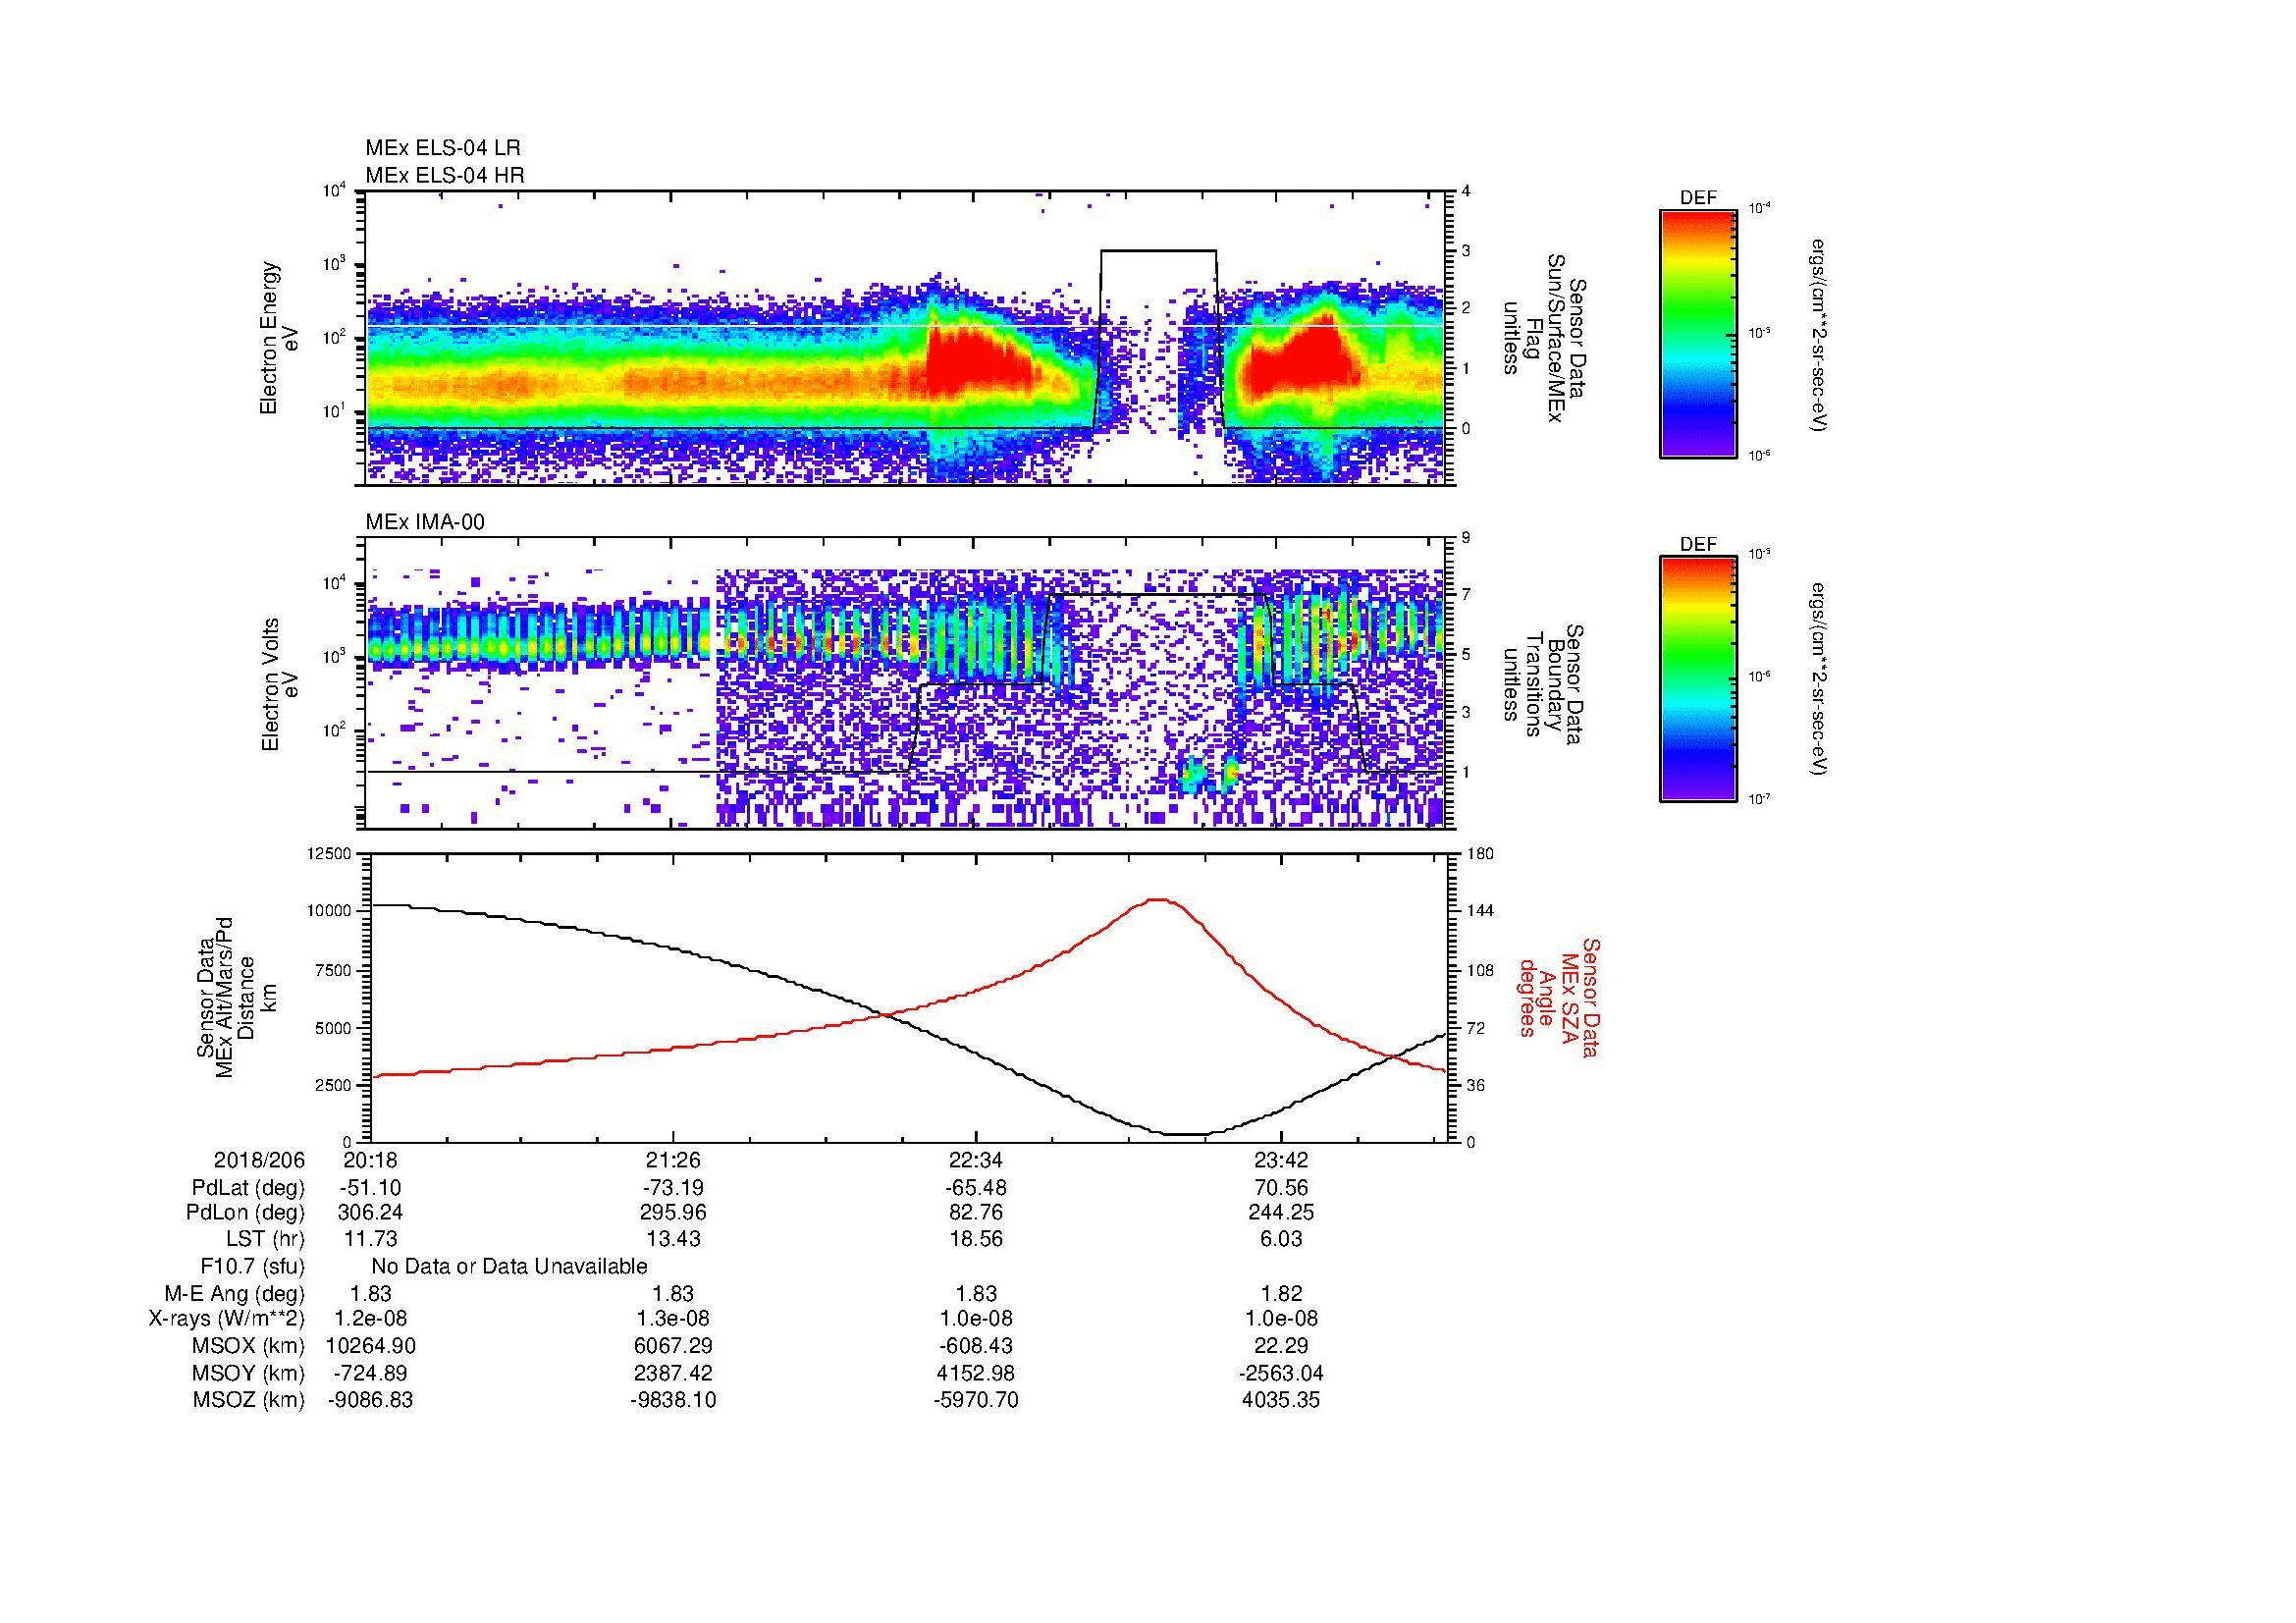The image size is (2296, 1623).
Task: Click the MSOY (km) row label
Action: tap(248, 1373)
